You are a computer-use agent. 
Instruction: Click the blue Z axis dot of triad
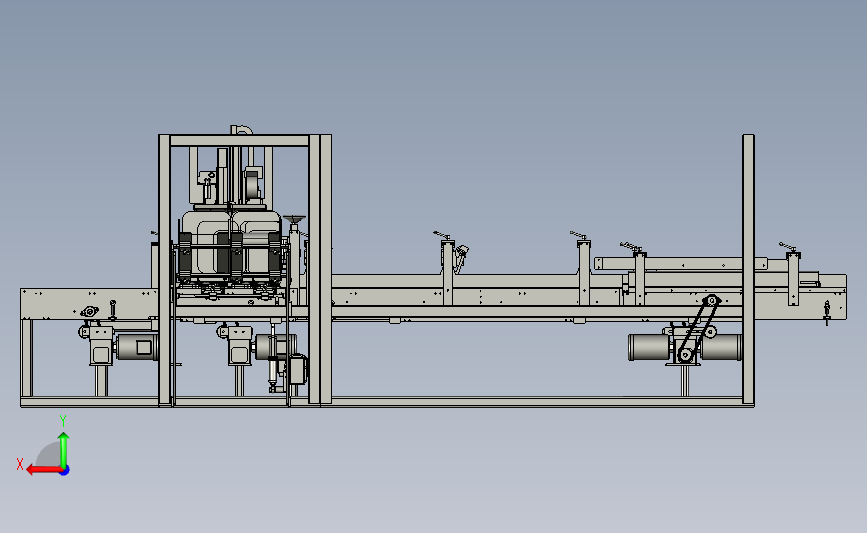click(x=65, y=471)
